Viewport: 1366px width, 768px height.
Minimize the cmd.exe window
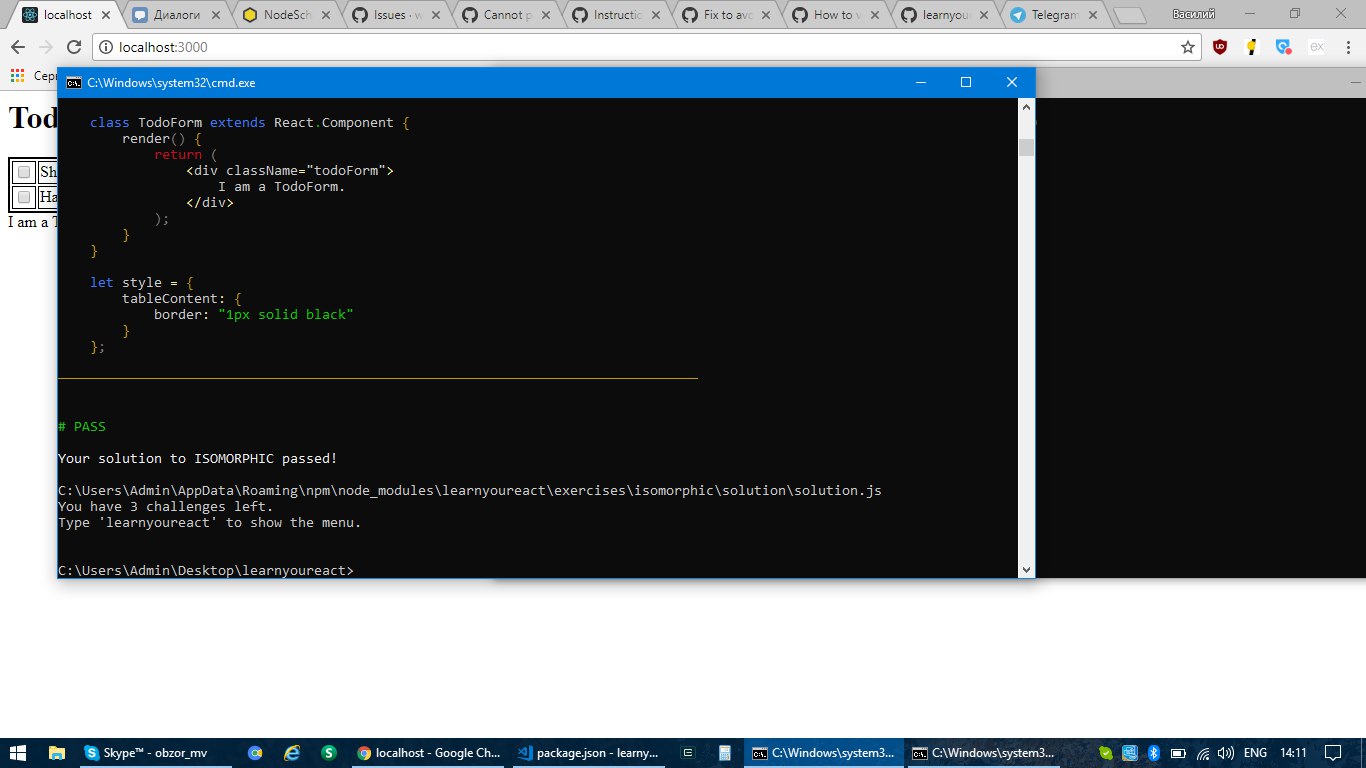coord(920,83)
